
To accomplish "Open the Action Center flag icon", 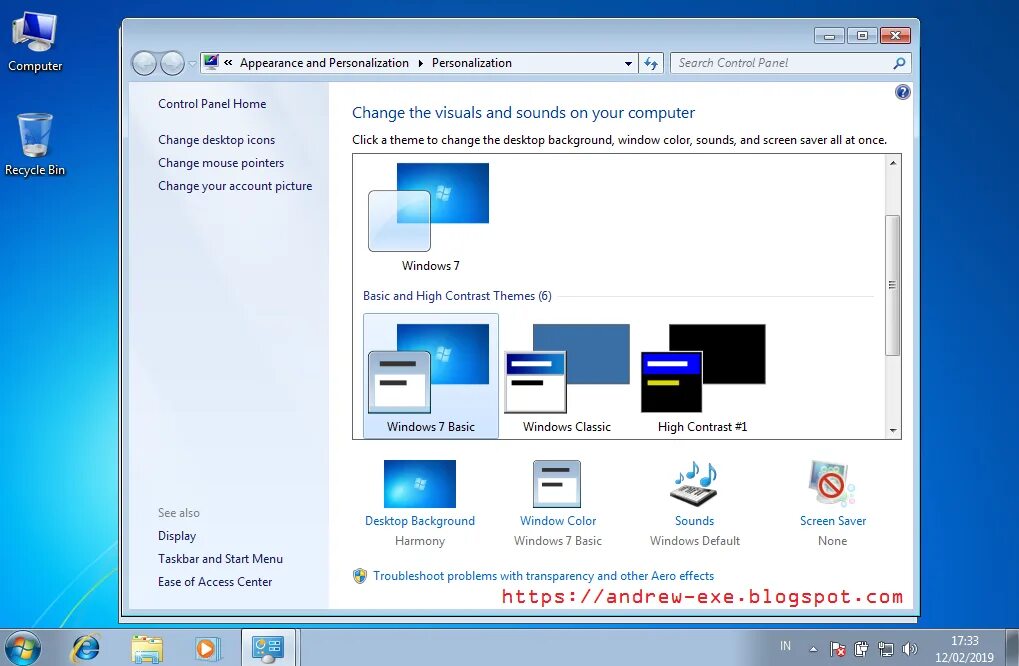I will 838,648.
